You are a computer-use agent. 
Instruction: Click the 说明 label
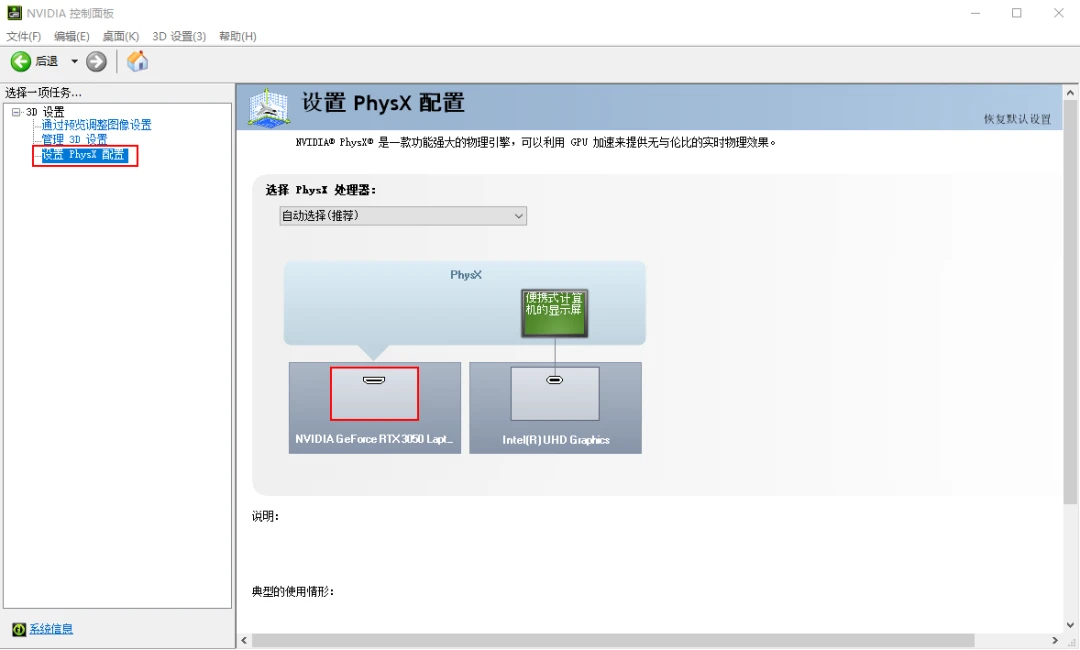265,516
